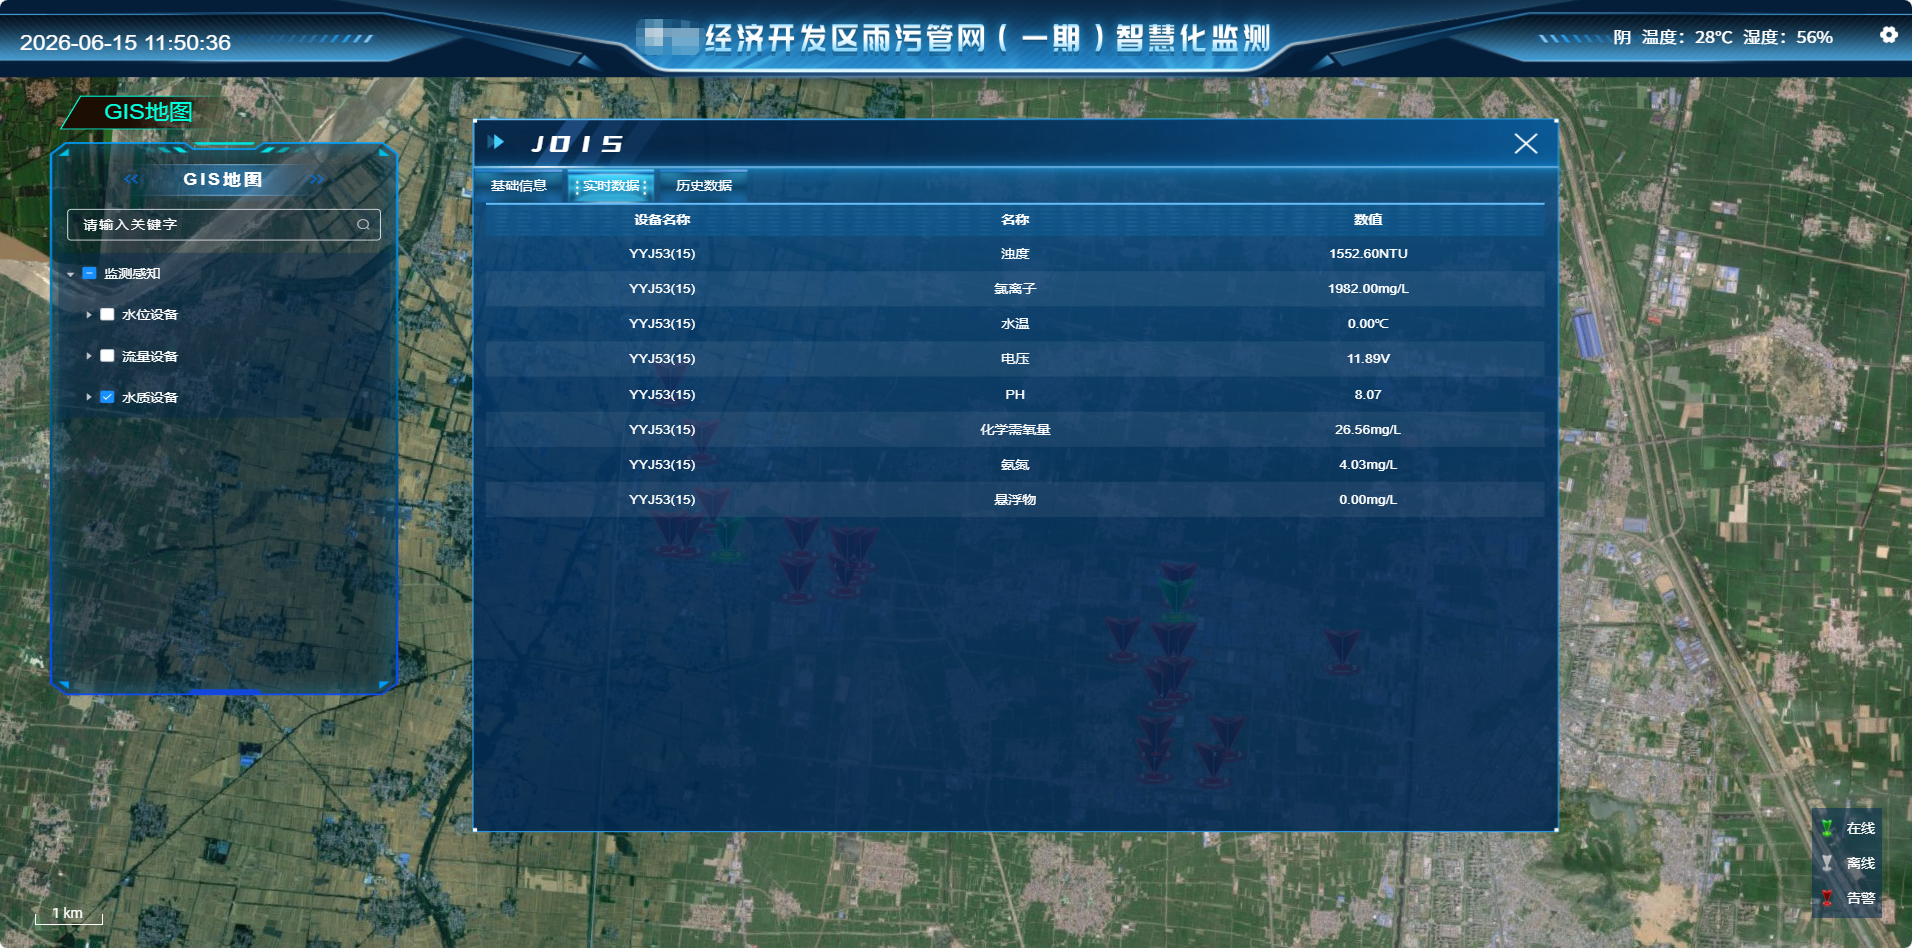Focus the 请输入关键字 search field

223,225
